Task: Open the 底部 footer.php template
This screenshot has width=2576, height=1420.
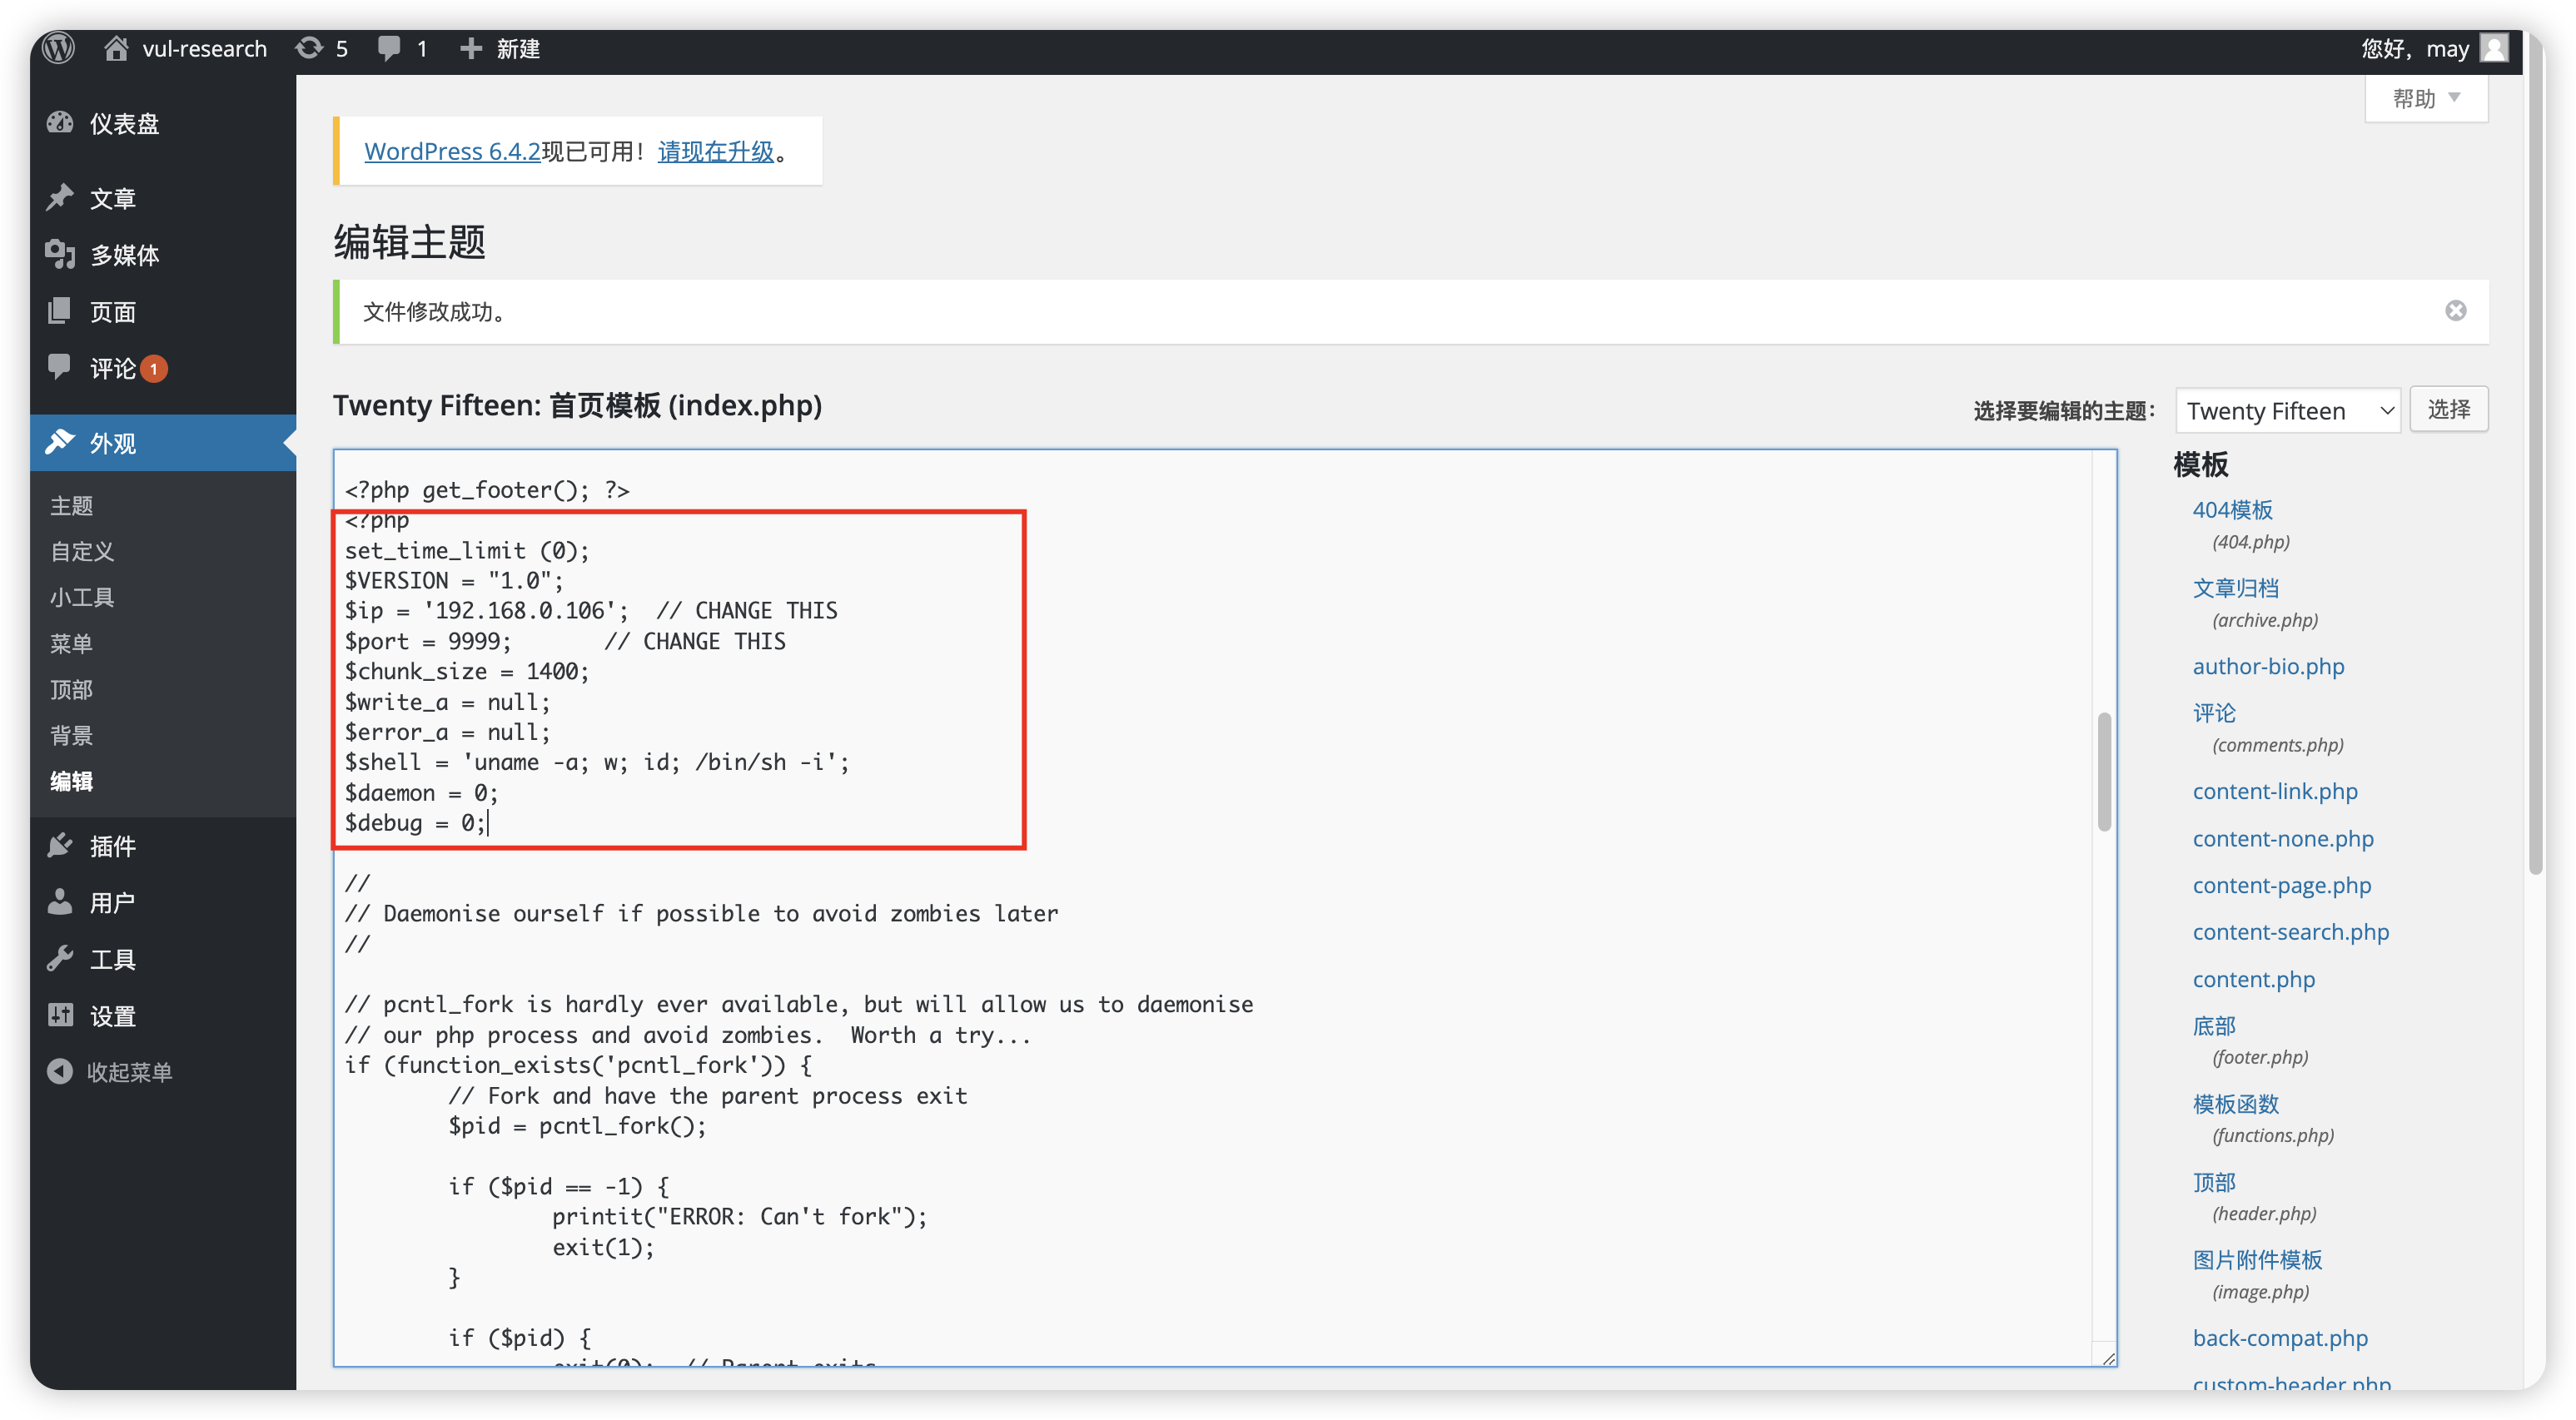Action: [x=2214, y=1026]
